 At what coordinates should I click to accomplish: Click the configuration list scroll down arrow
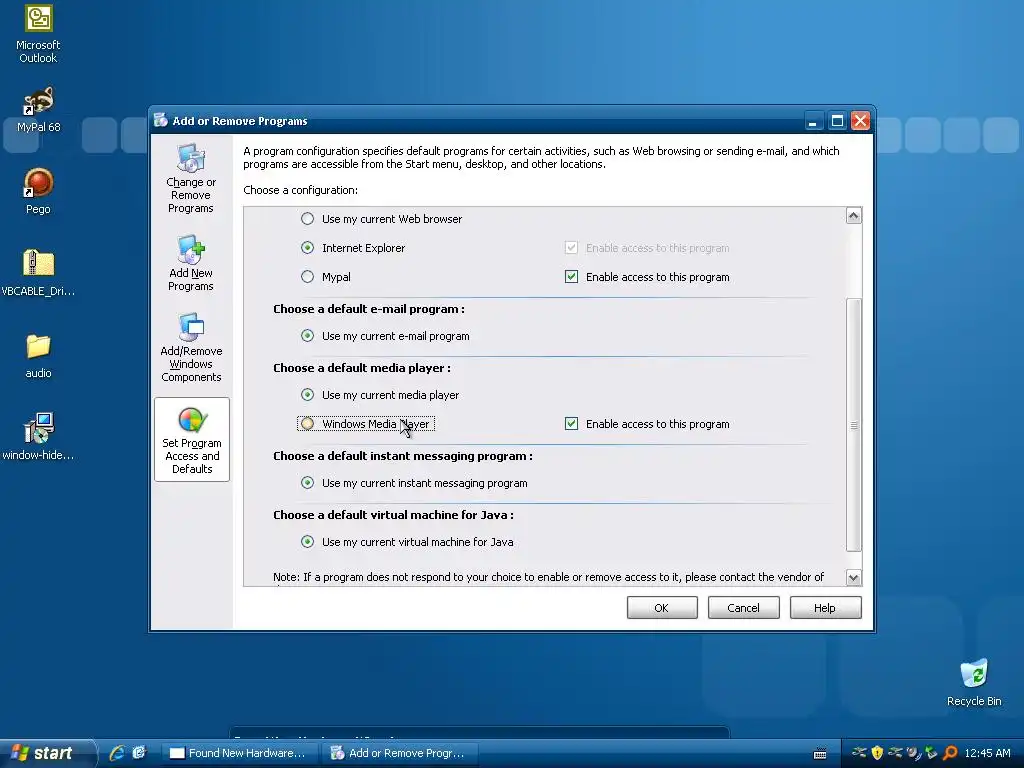(853, 577)
